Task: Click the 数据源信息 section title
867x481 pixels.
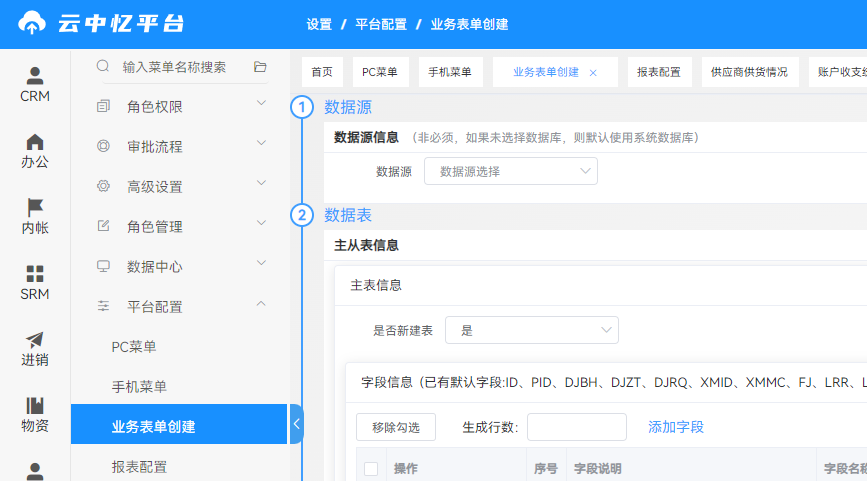Action: click(366, 138)
